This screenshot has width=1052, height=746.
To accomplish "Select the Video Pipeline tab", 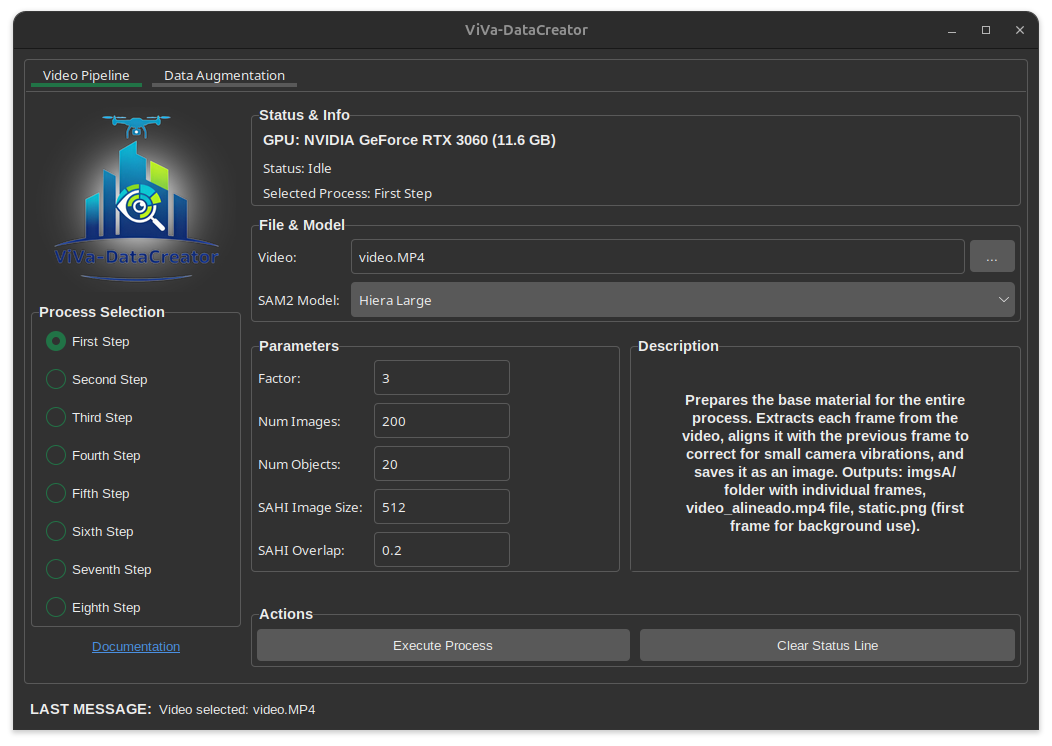I will click(x=86, y=75).
